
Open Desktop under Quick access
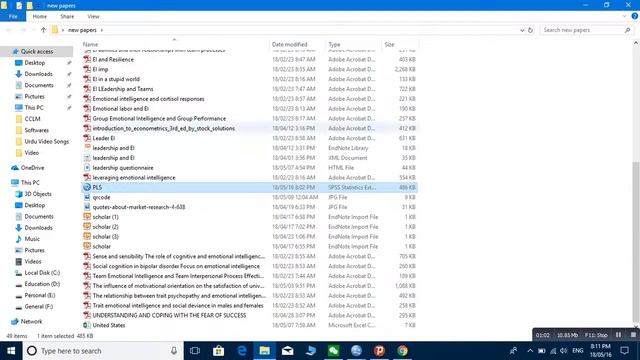pyautogui.click(x=34, y=63)
